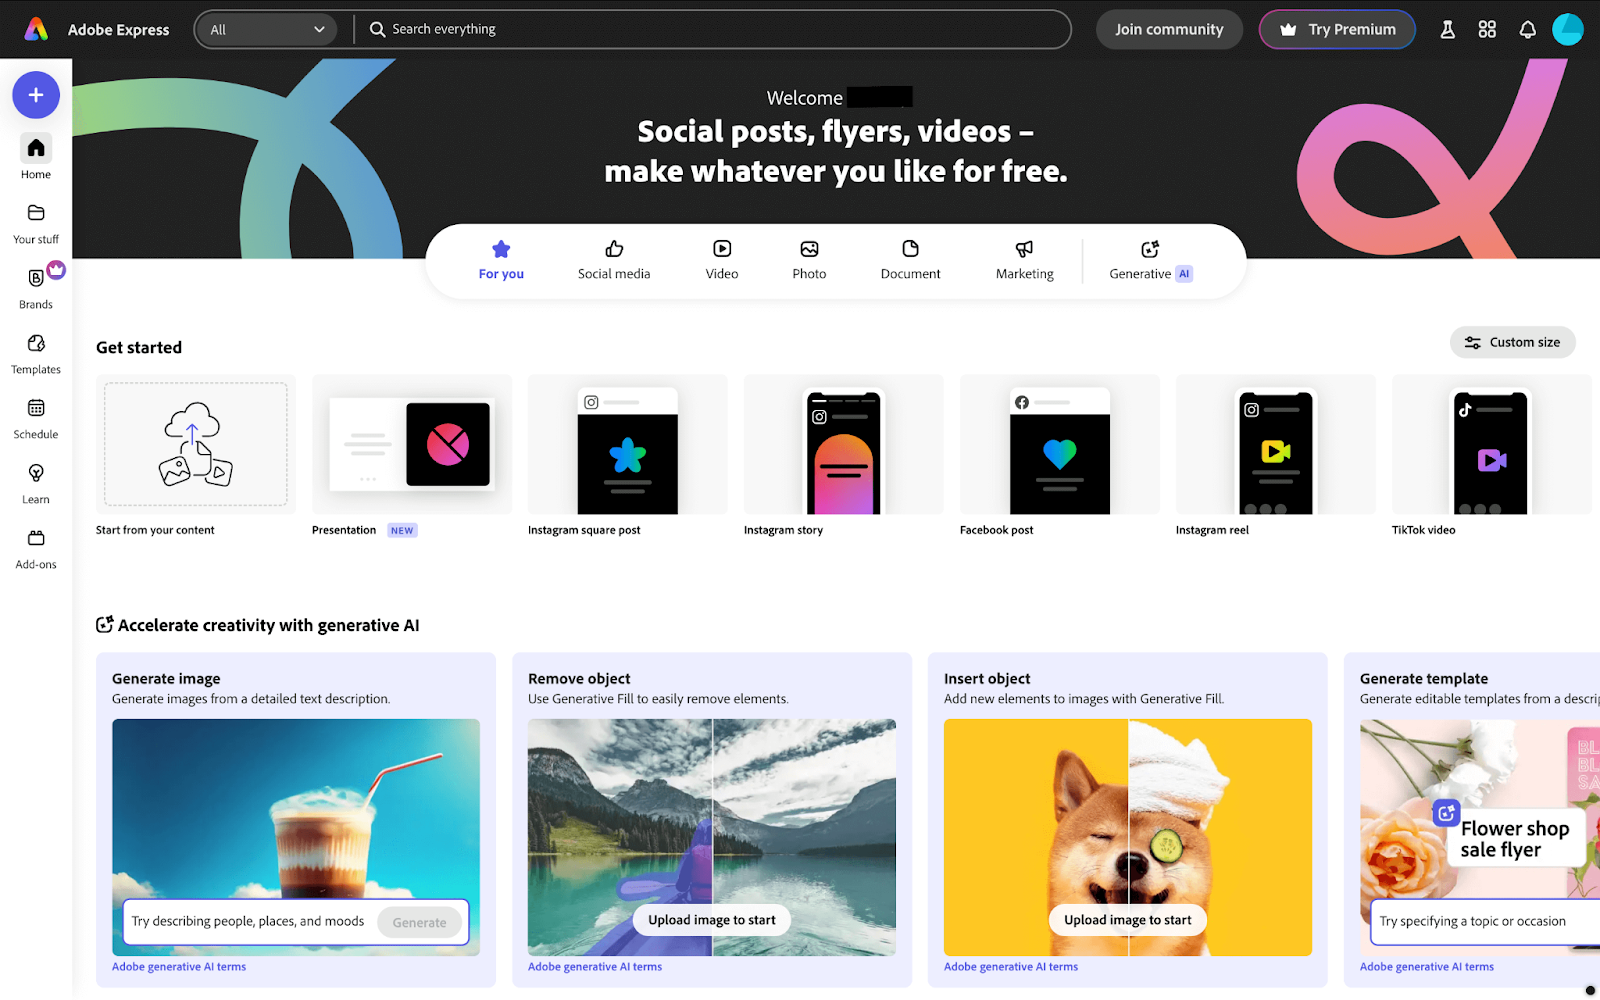Open the Brands panel
Screen dimensions: 1600x1000
(x=36, y=285)
